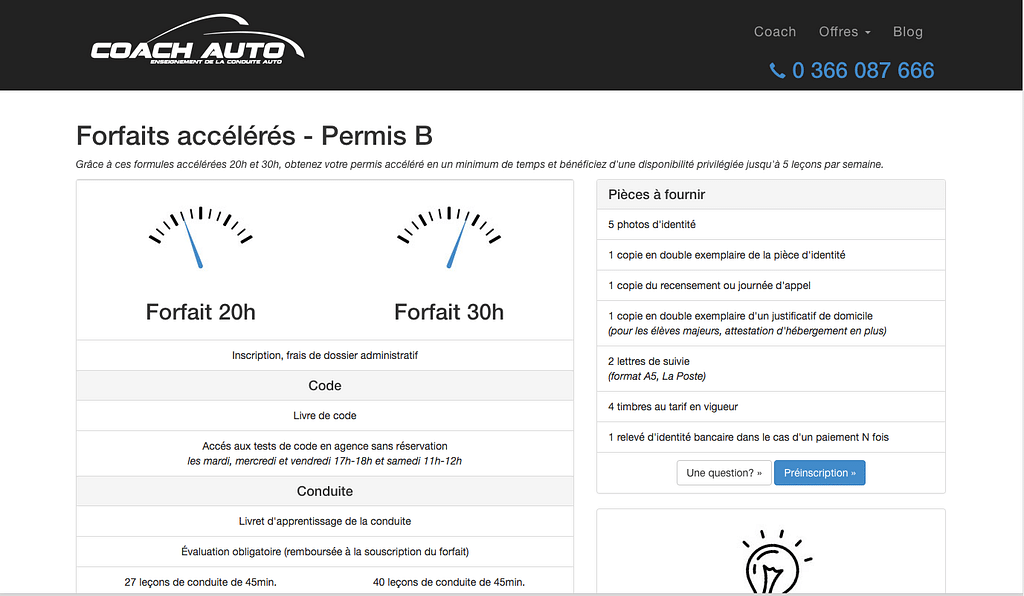Click the Coach Auto logo

pos(197,42)
